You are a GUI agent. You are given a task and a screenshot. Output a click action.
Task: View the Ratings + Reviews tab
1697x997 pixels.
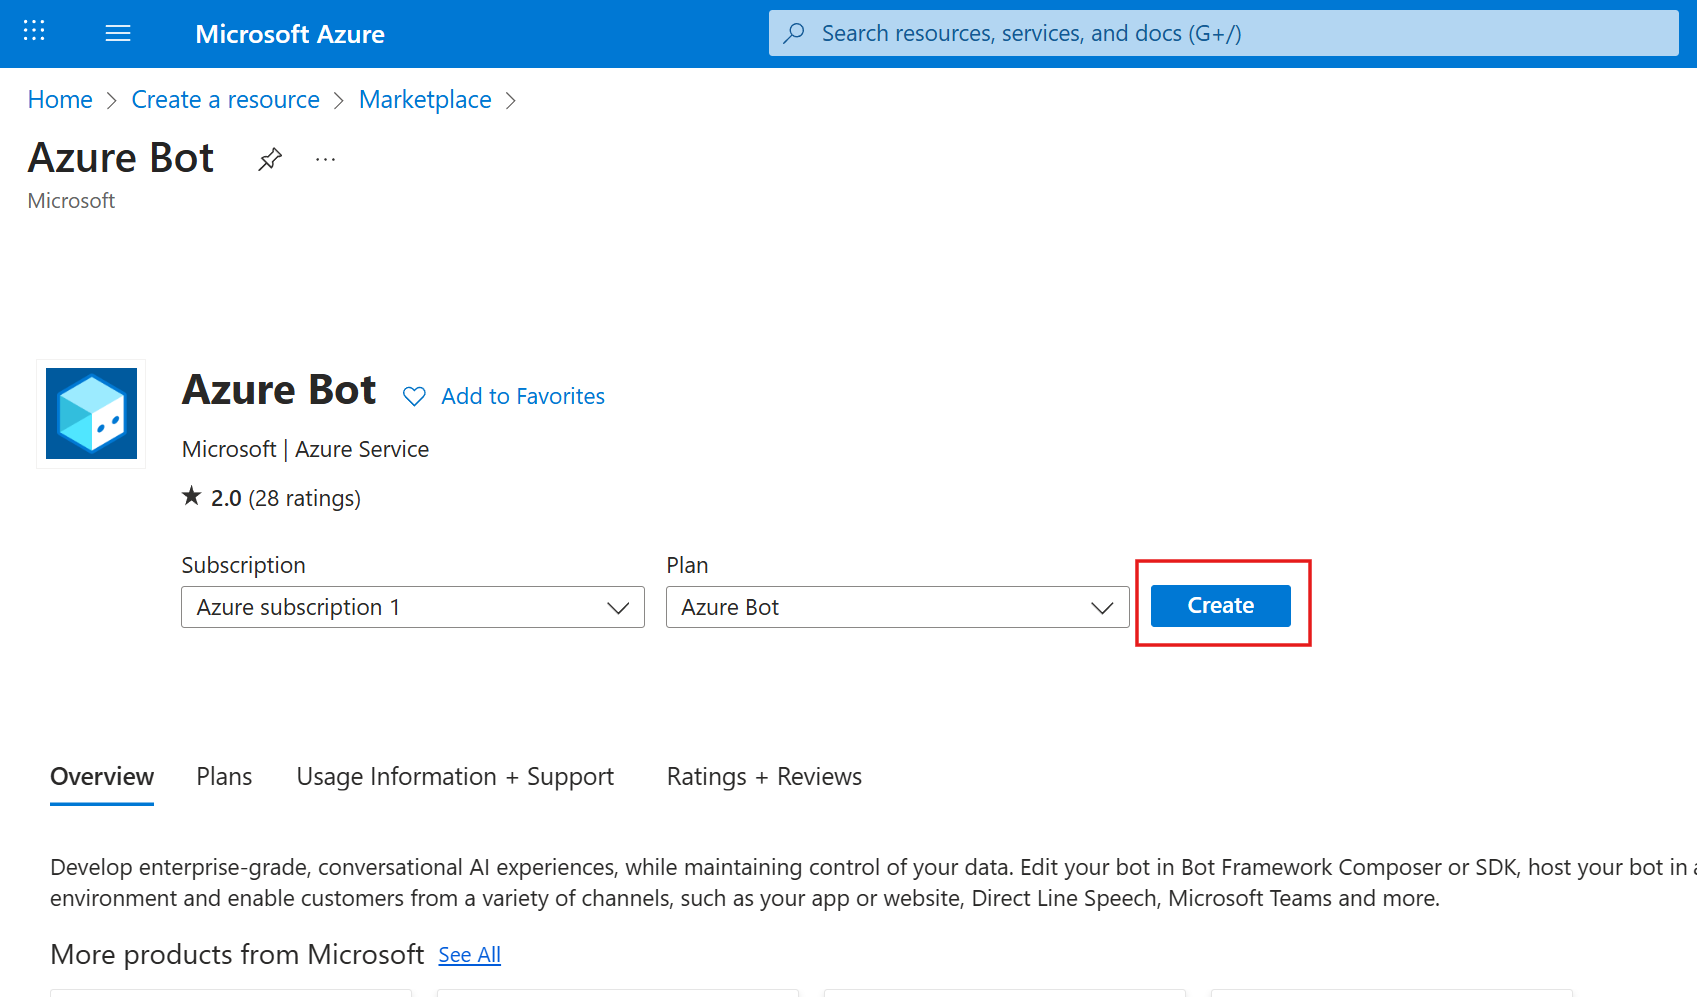tap(763, 776)
